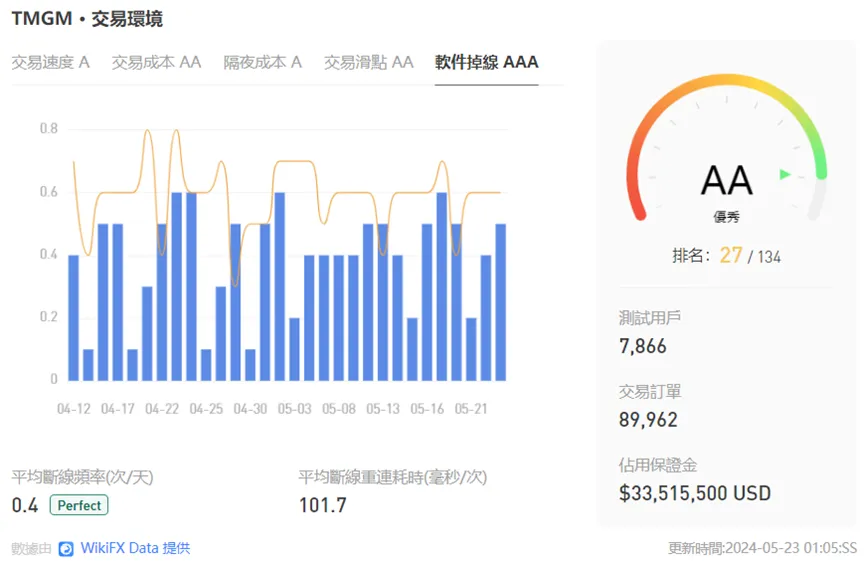The height and width of the screenshot is (561, 865).
Task: Click the blue bar above the 04-12 label
Action: click(73, 318)
